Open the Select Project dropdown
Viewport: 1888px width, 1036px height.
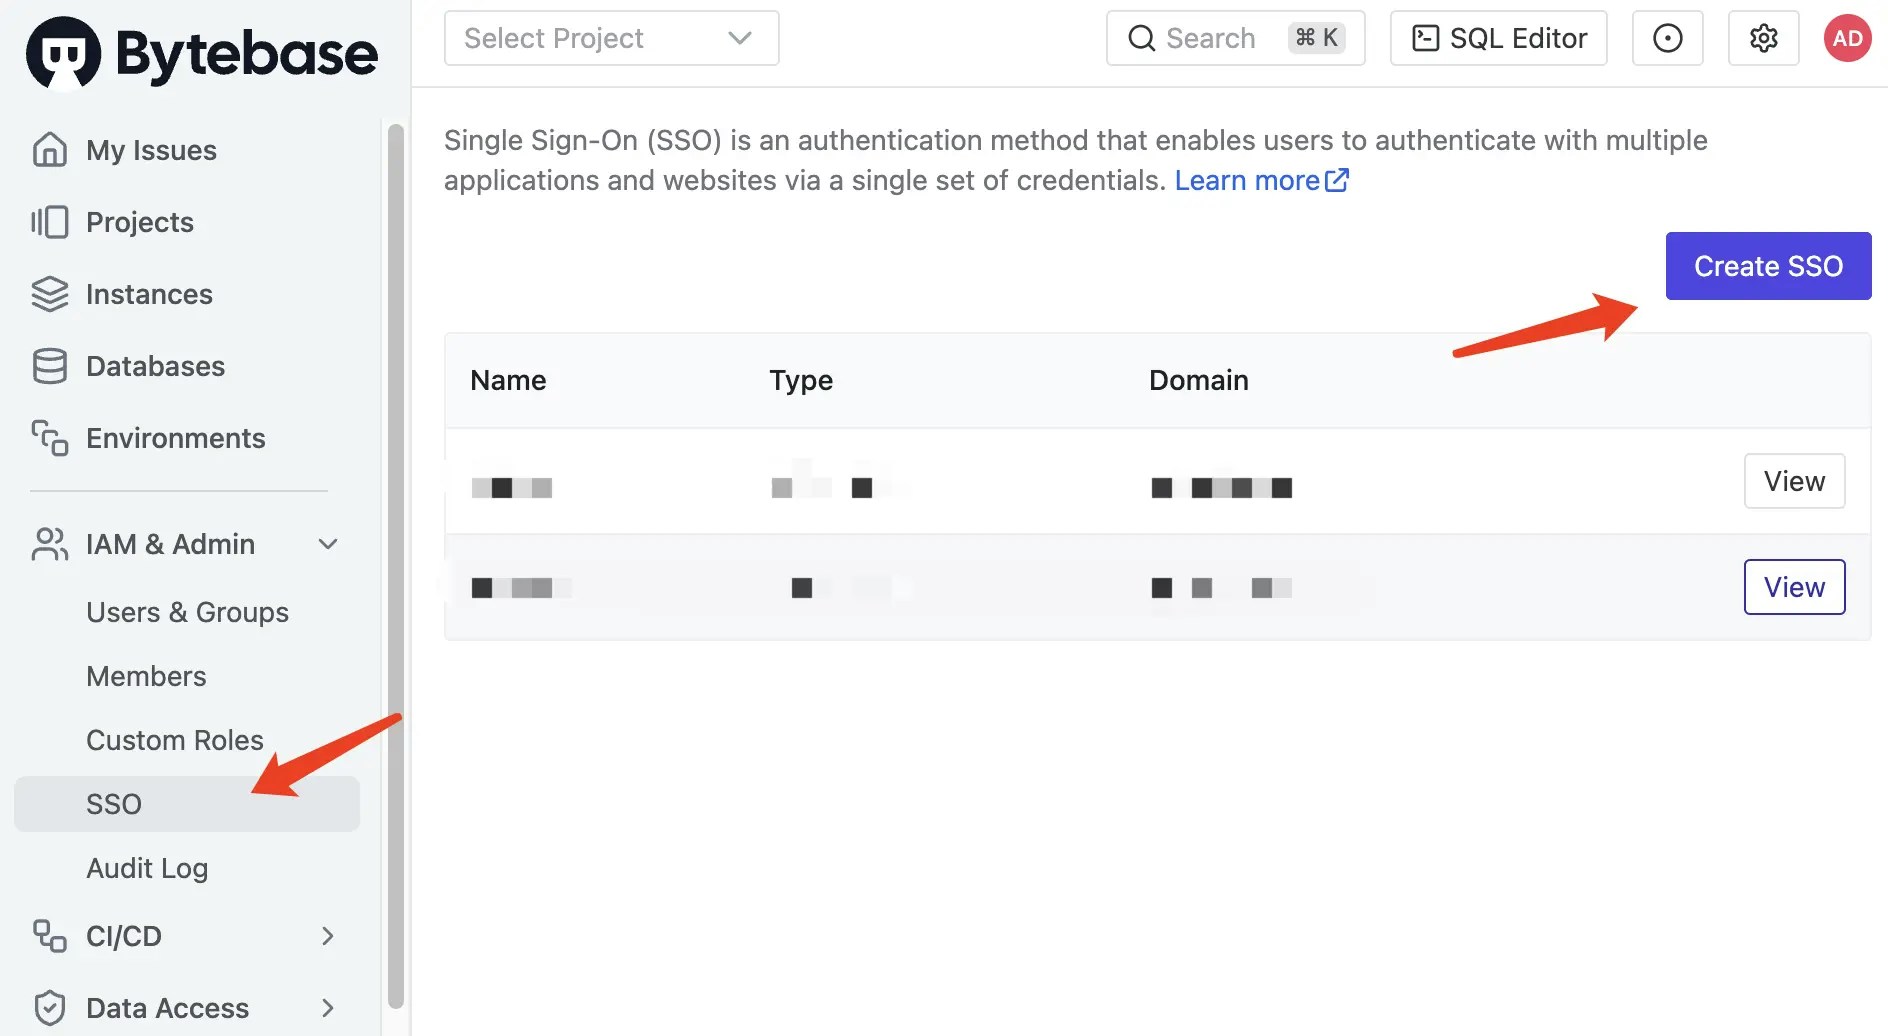(x=610, y=38)
